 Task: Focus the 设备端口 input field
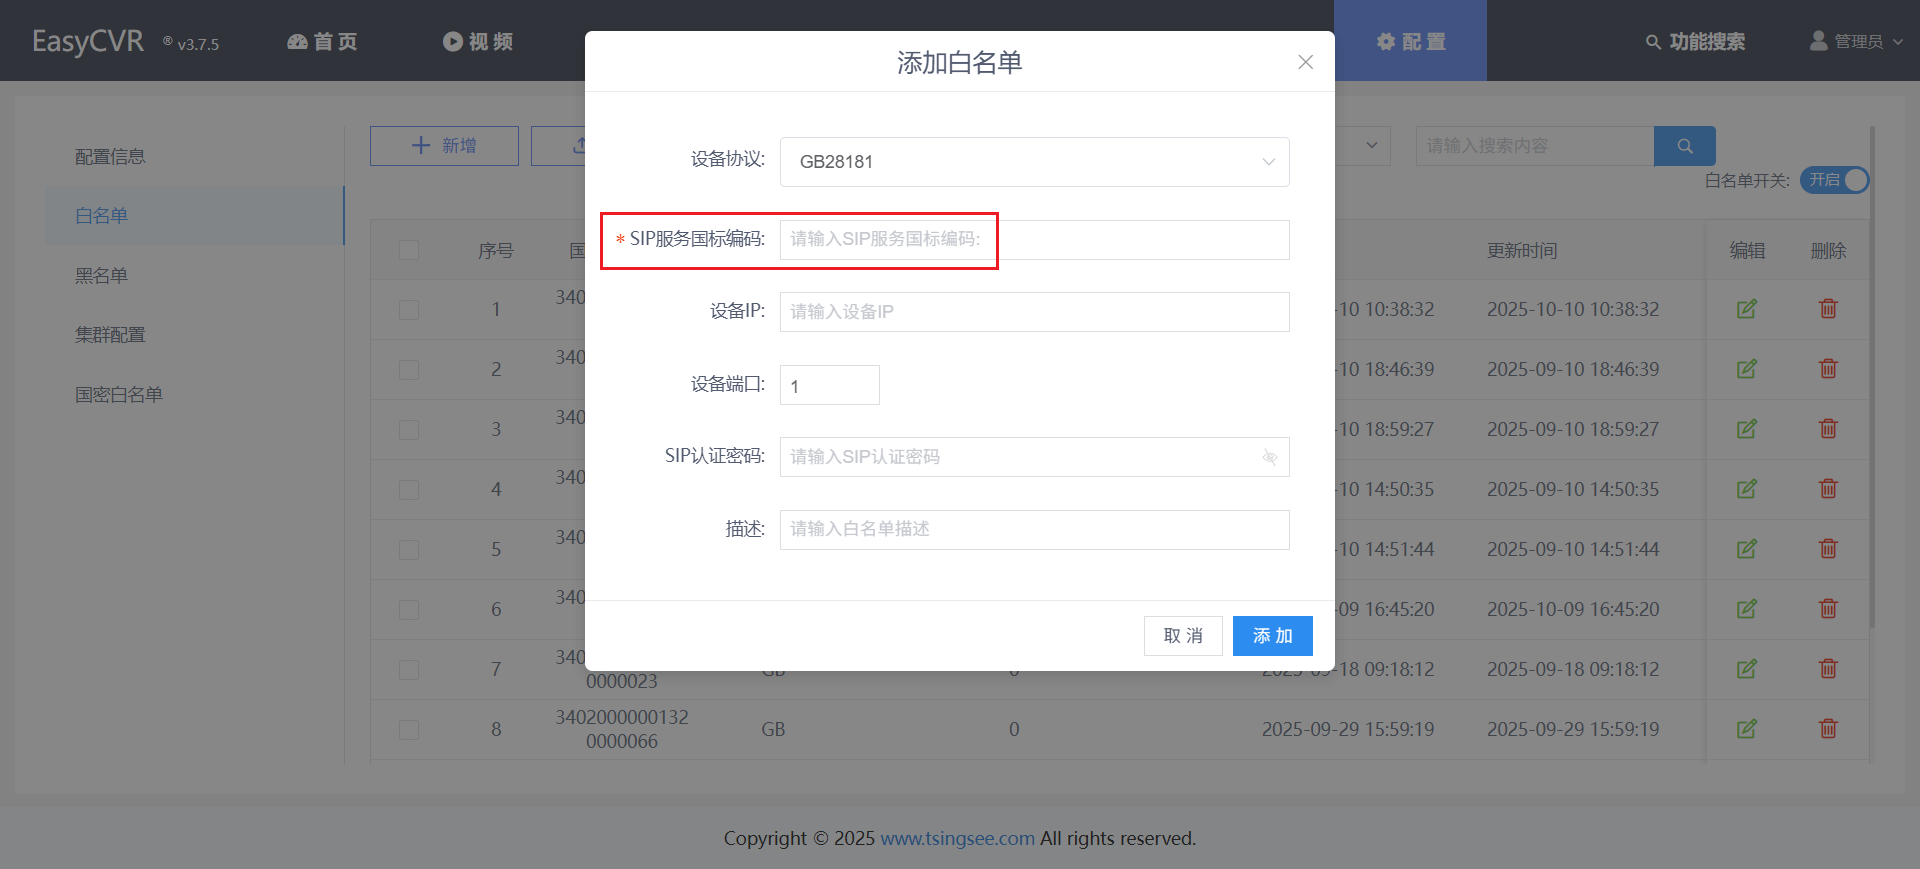[829, 385]
